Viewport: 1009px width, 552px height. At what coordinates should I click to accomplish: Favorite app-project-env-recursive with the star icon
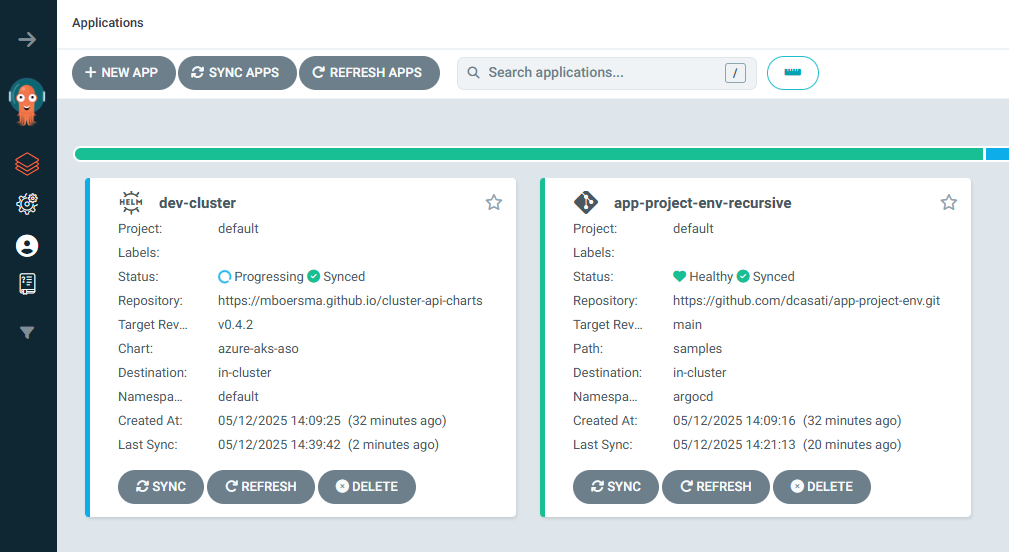(949, 203)
